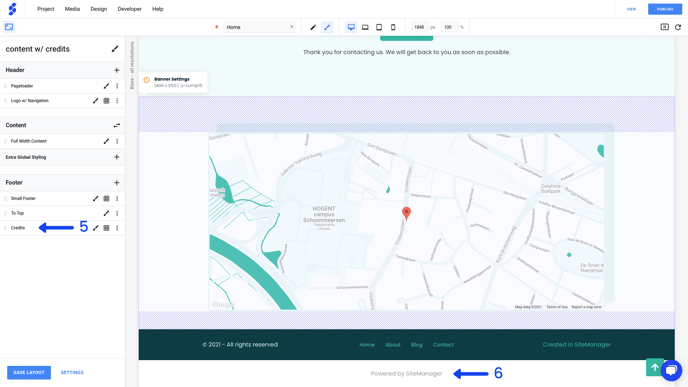
Task: Click the Content swap icon
Action: pyautogui.click(x=117, y=125)
